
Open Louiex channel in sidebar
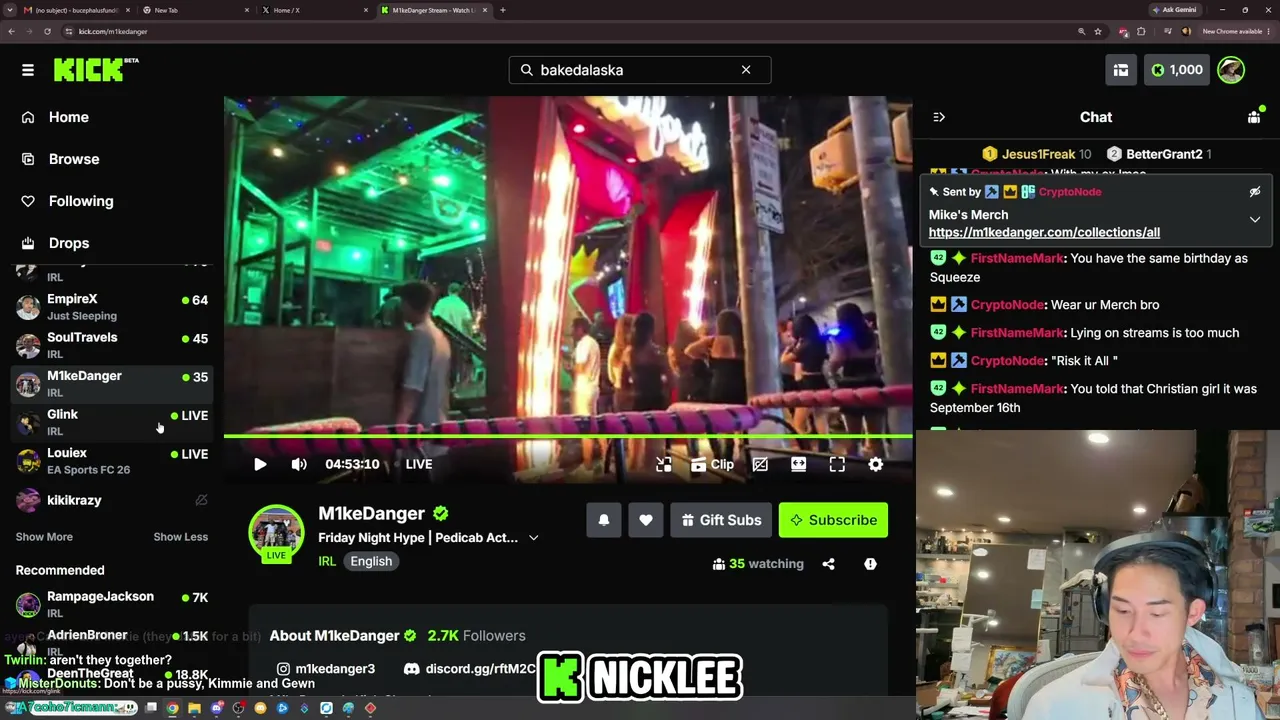point(112,460)
